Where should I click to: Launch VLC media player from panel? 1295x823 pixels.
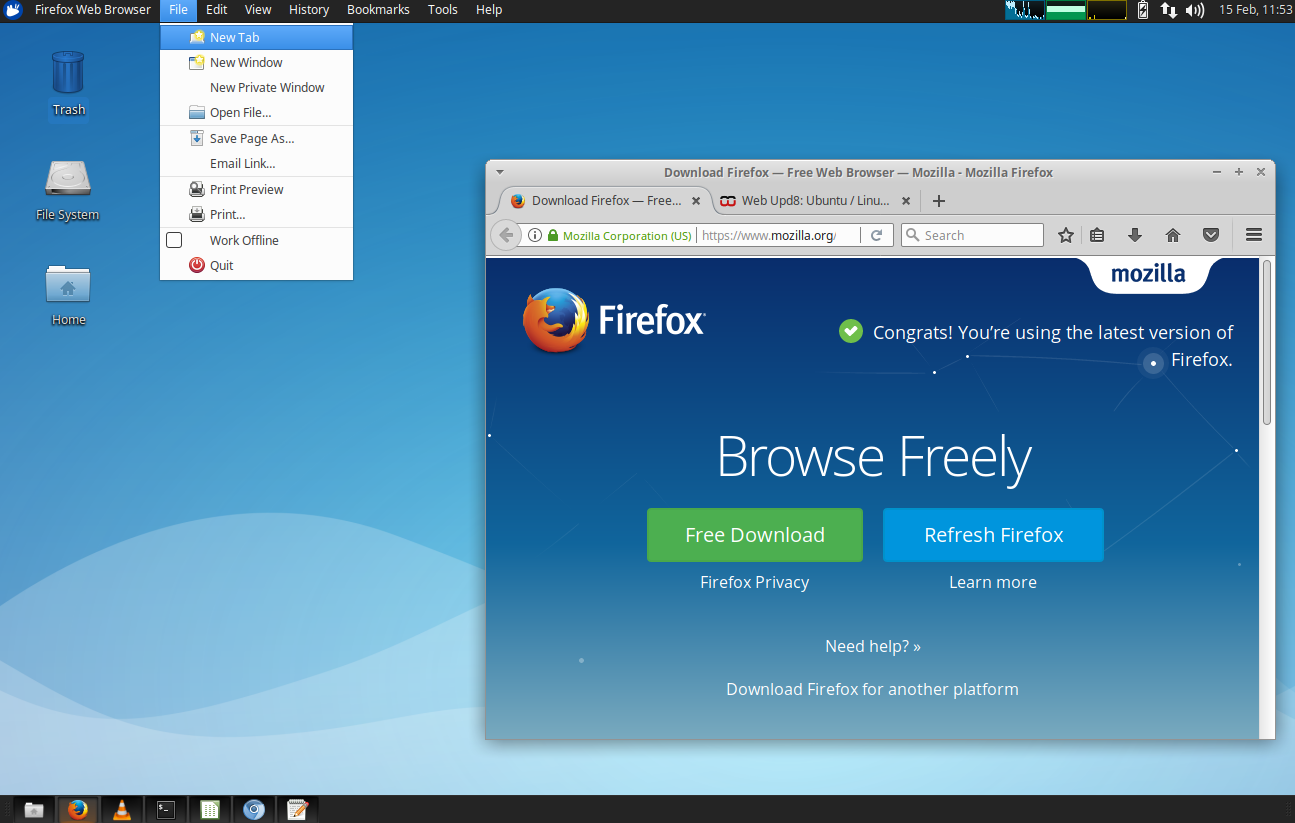122,810
